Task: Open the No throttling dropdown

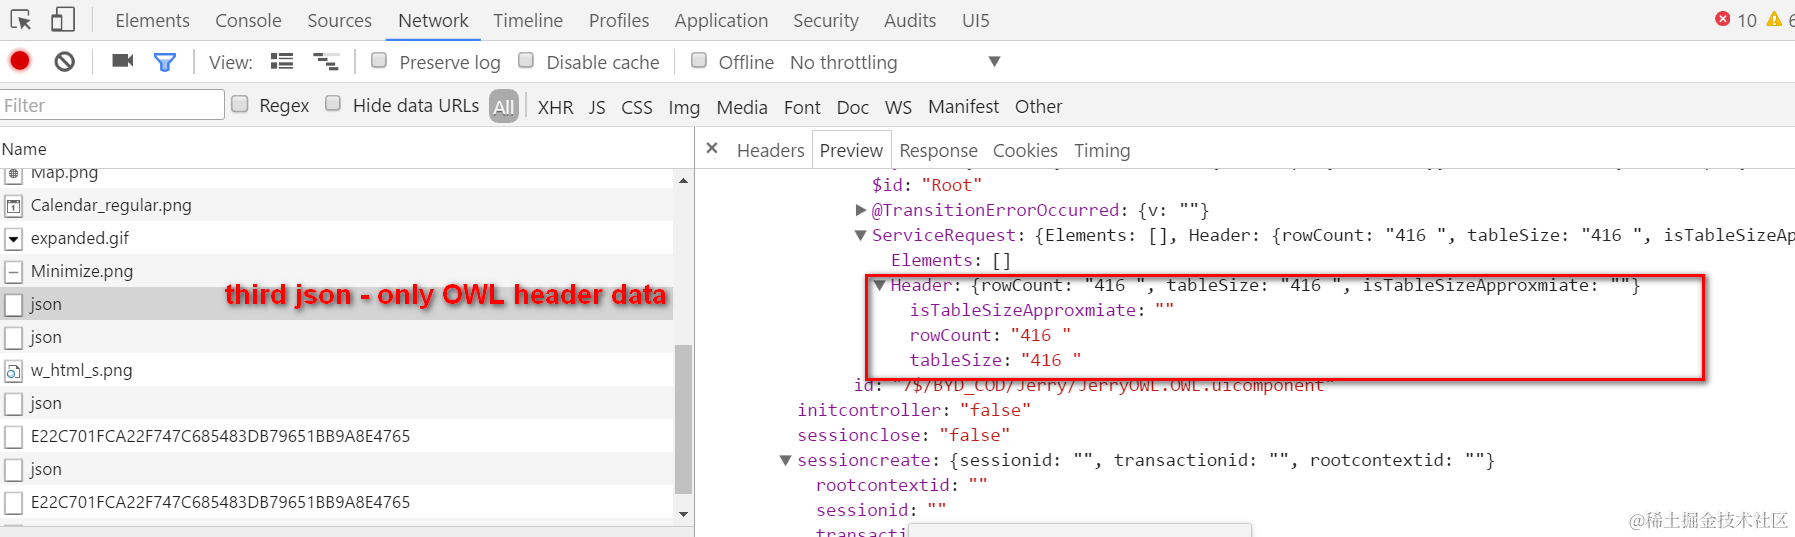Action: 895,62
